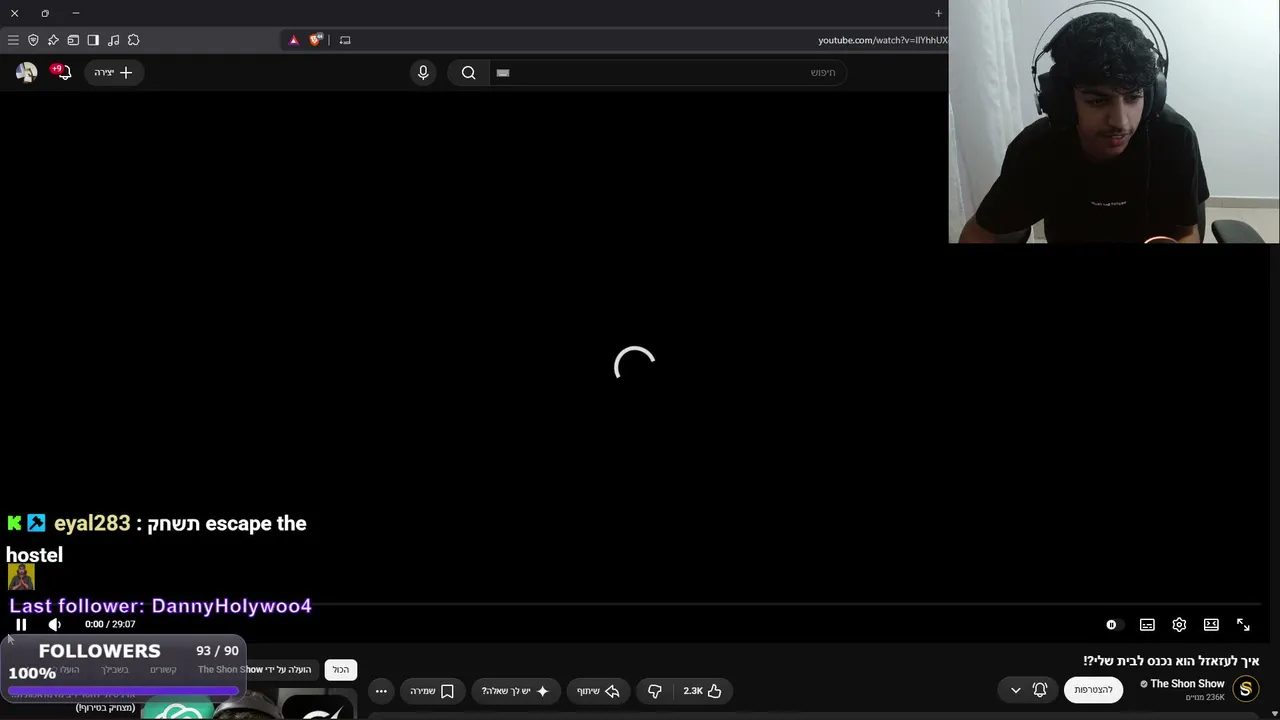This screenshot has height=720, width=1280.
Task: Pause the video with the pause button
Action: (21, 624)
